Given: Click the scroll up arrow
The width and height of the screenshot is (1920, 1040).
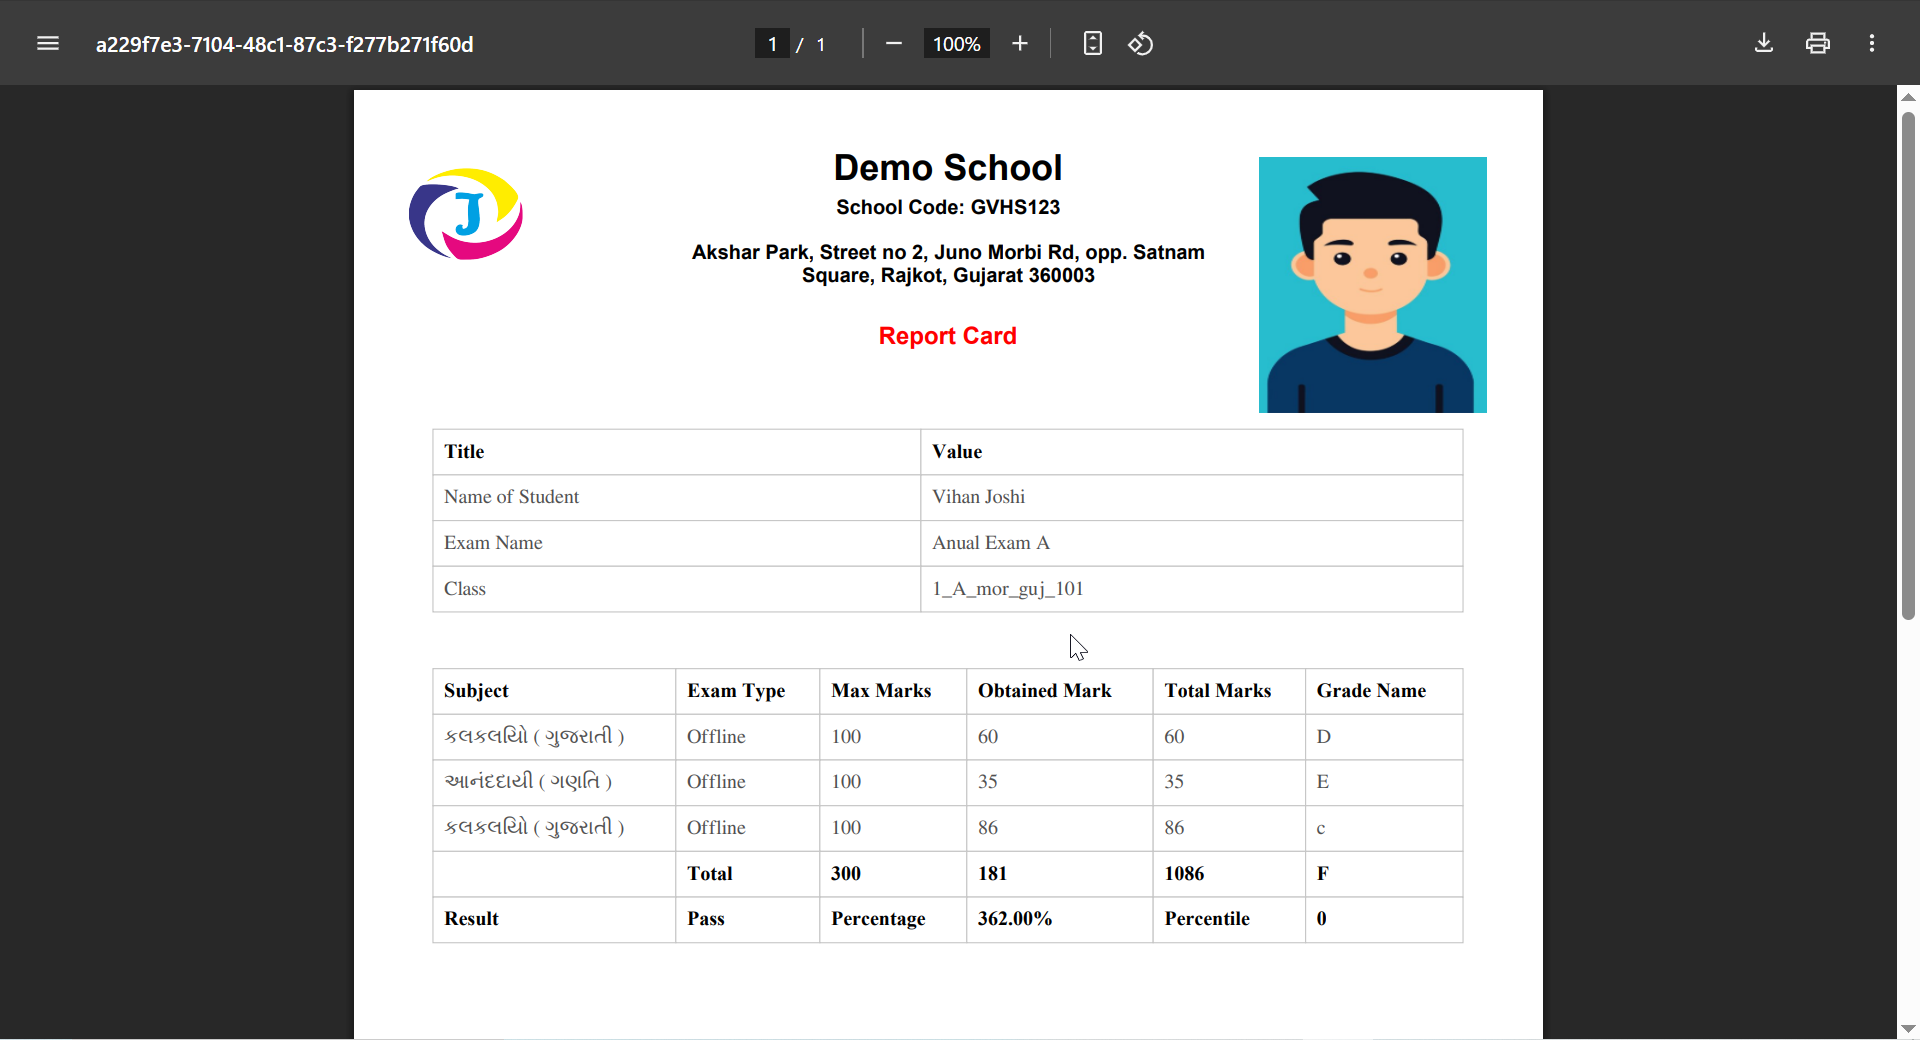Looking at the screenshot, I should (x=1908, y=97).
